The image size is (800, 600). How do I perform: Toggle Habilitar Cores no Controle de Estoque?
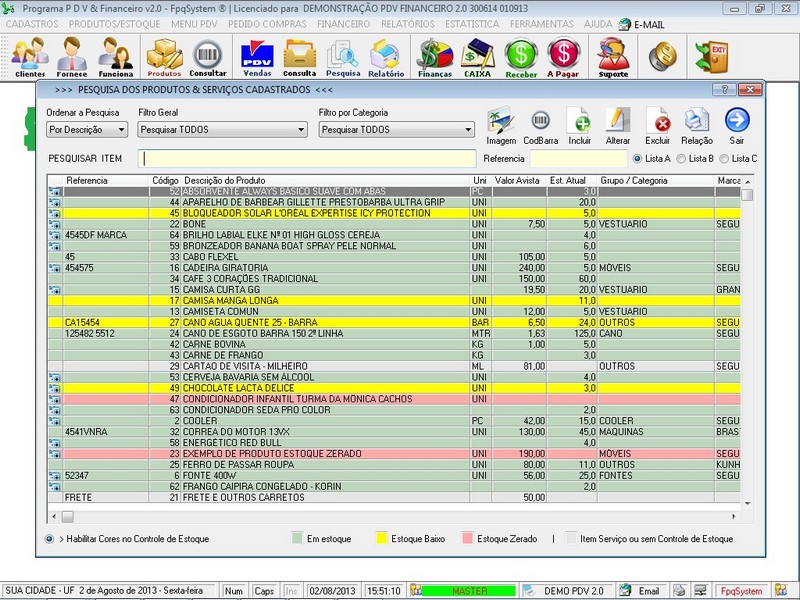pyautogui.click(x=50, y=539)
